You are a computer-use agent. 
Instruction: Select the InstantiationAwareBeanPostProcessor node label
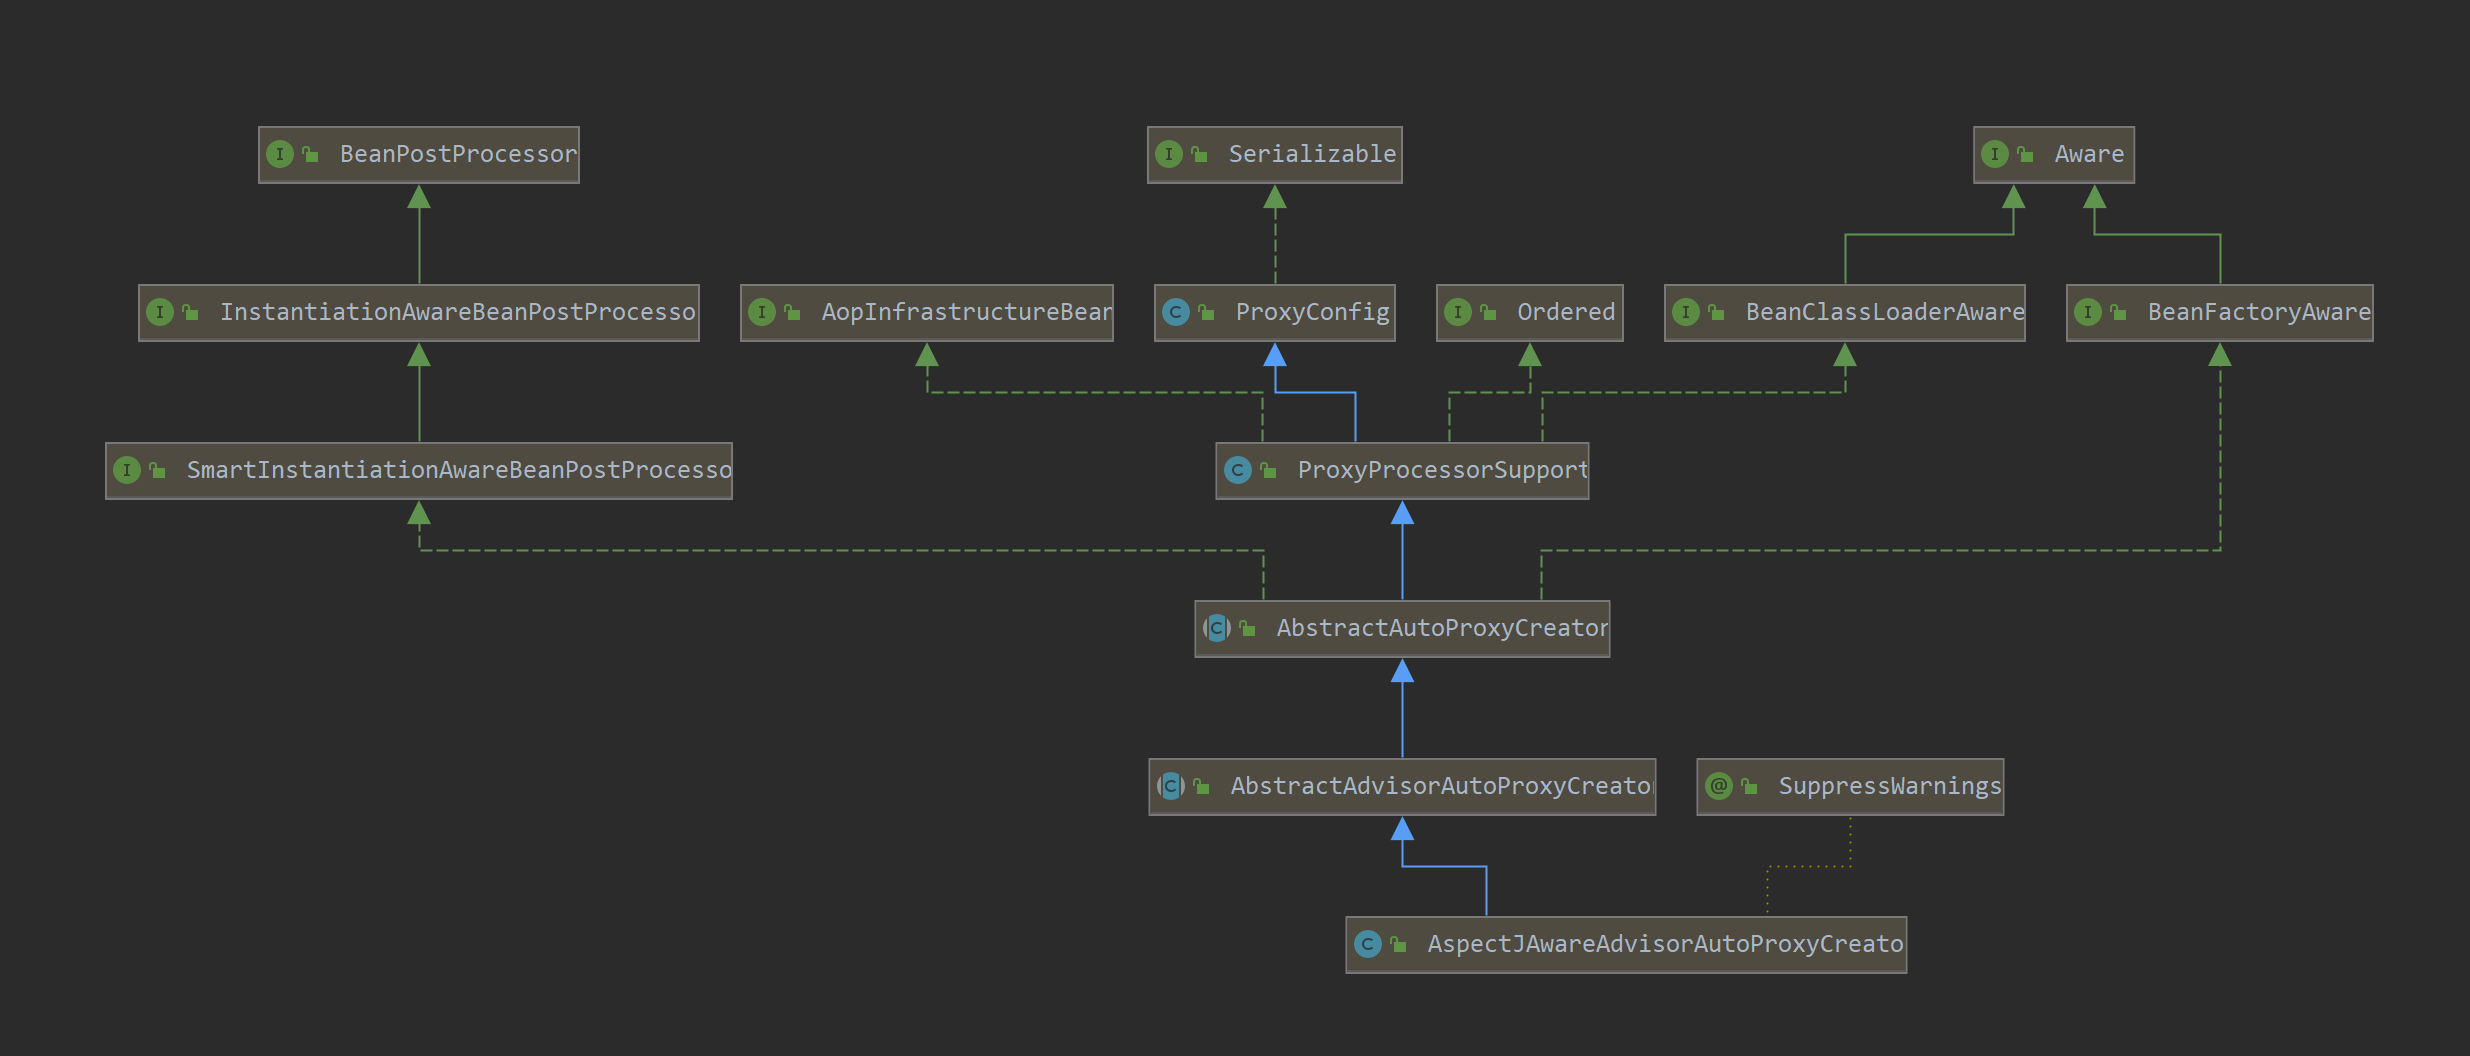(457, 312)
